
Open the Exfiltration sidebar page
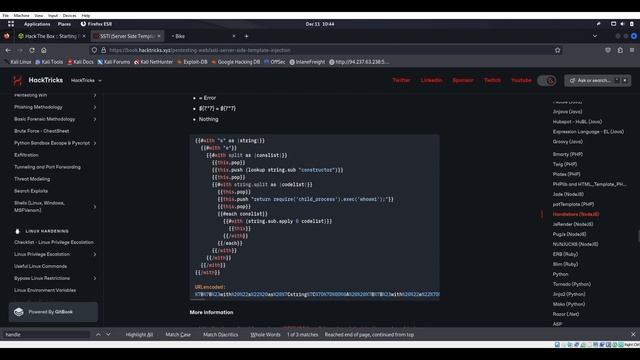pos(27,155)
